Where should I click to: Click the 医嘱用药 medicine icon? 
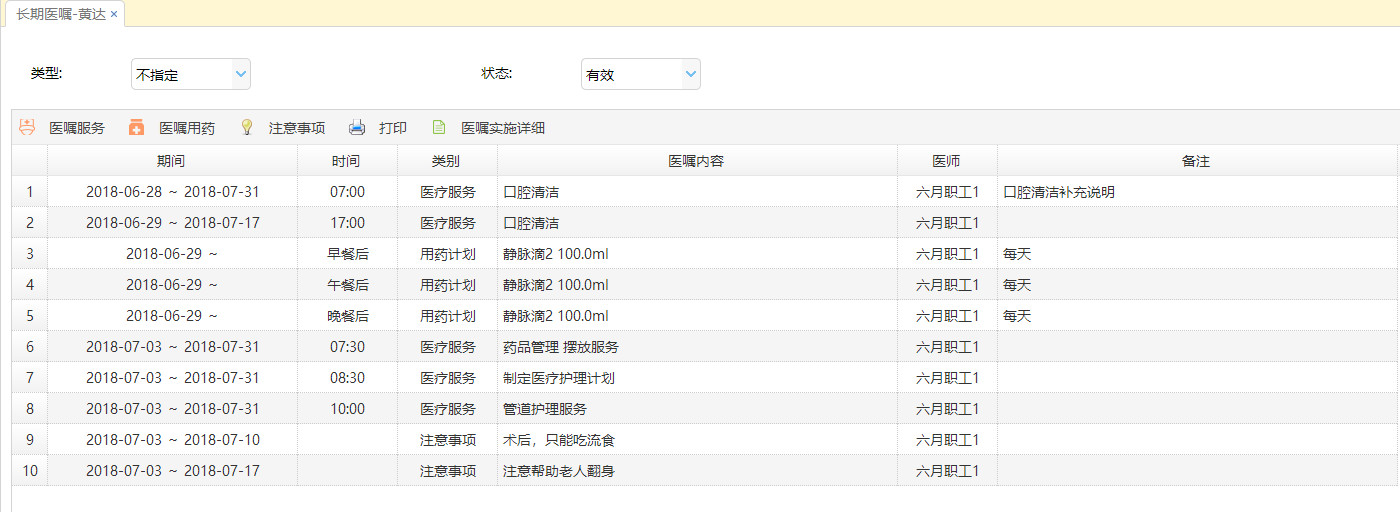(137, 128)
